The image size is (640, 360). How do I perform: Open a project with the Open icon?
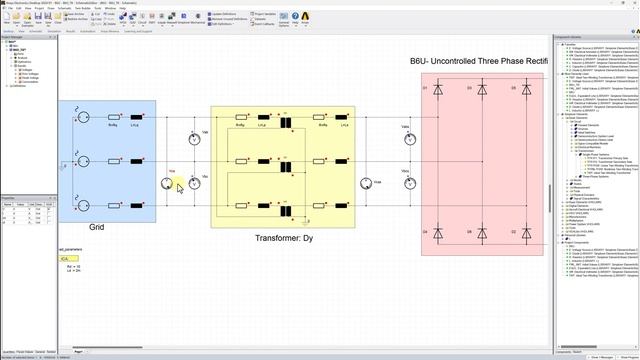tap(16, 18)
